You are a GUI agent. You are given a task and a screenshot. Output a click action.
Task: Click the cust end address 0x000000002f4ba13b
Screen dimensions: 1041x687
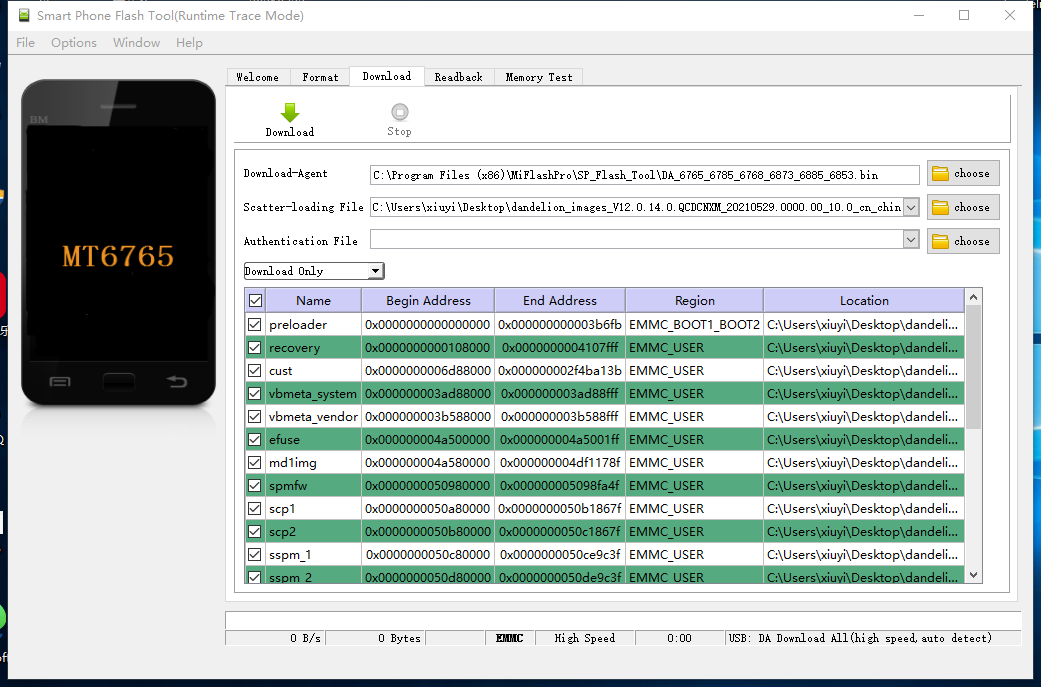(560, 370)
